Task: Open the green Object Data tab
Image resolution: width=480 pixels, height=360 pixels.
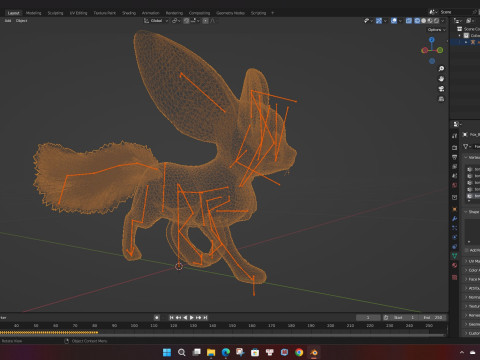Action: click(455, 256)
